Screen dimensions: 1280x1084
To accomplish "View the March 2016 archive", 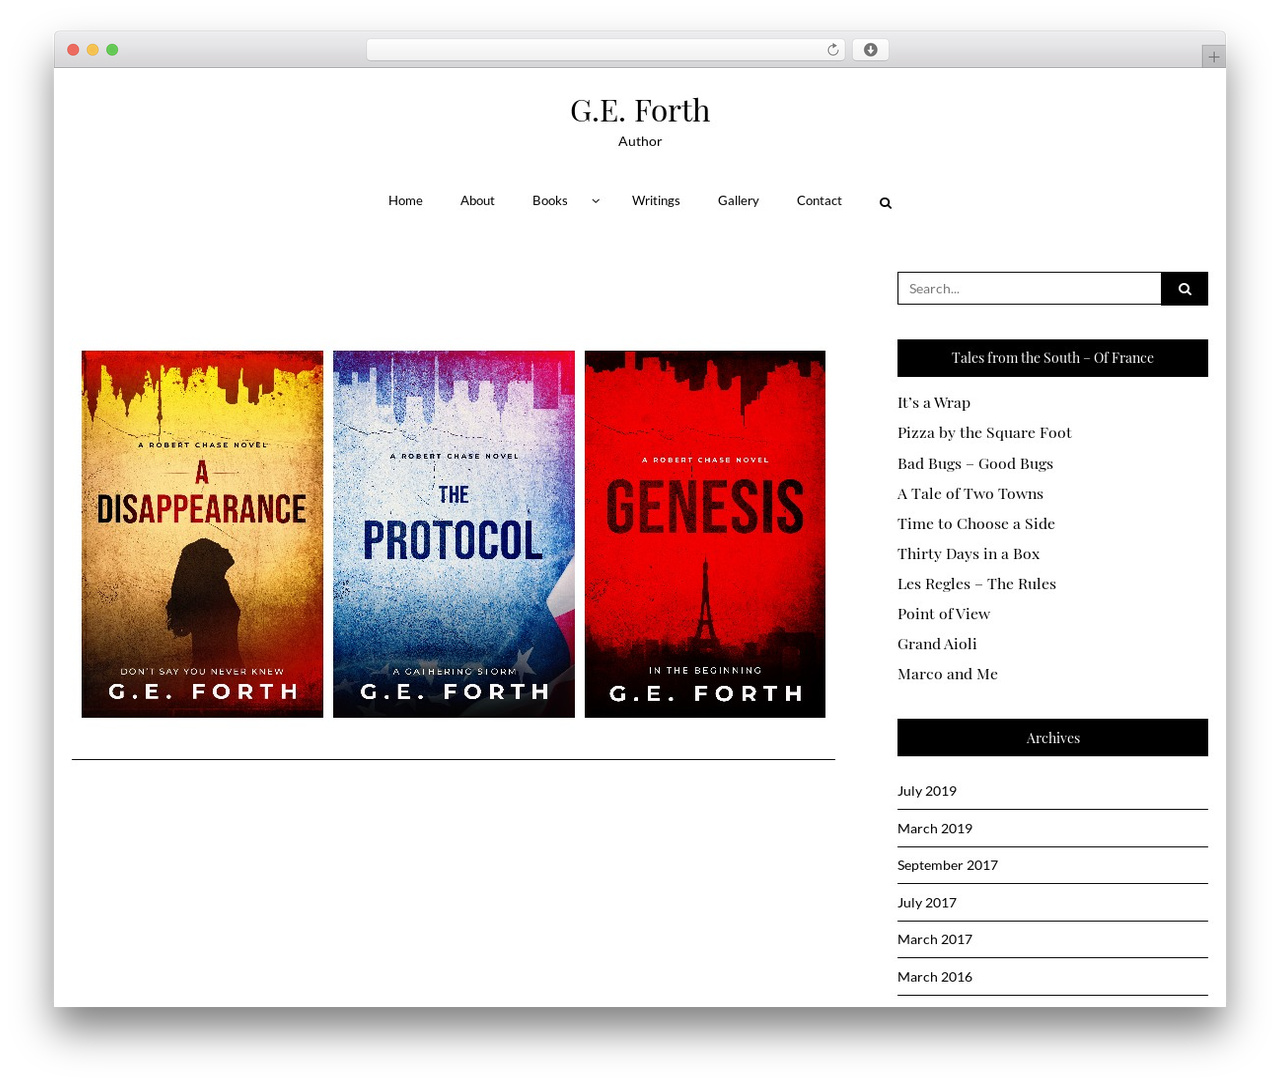I will click(x=934, y=977).
